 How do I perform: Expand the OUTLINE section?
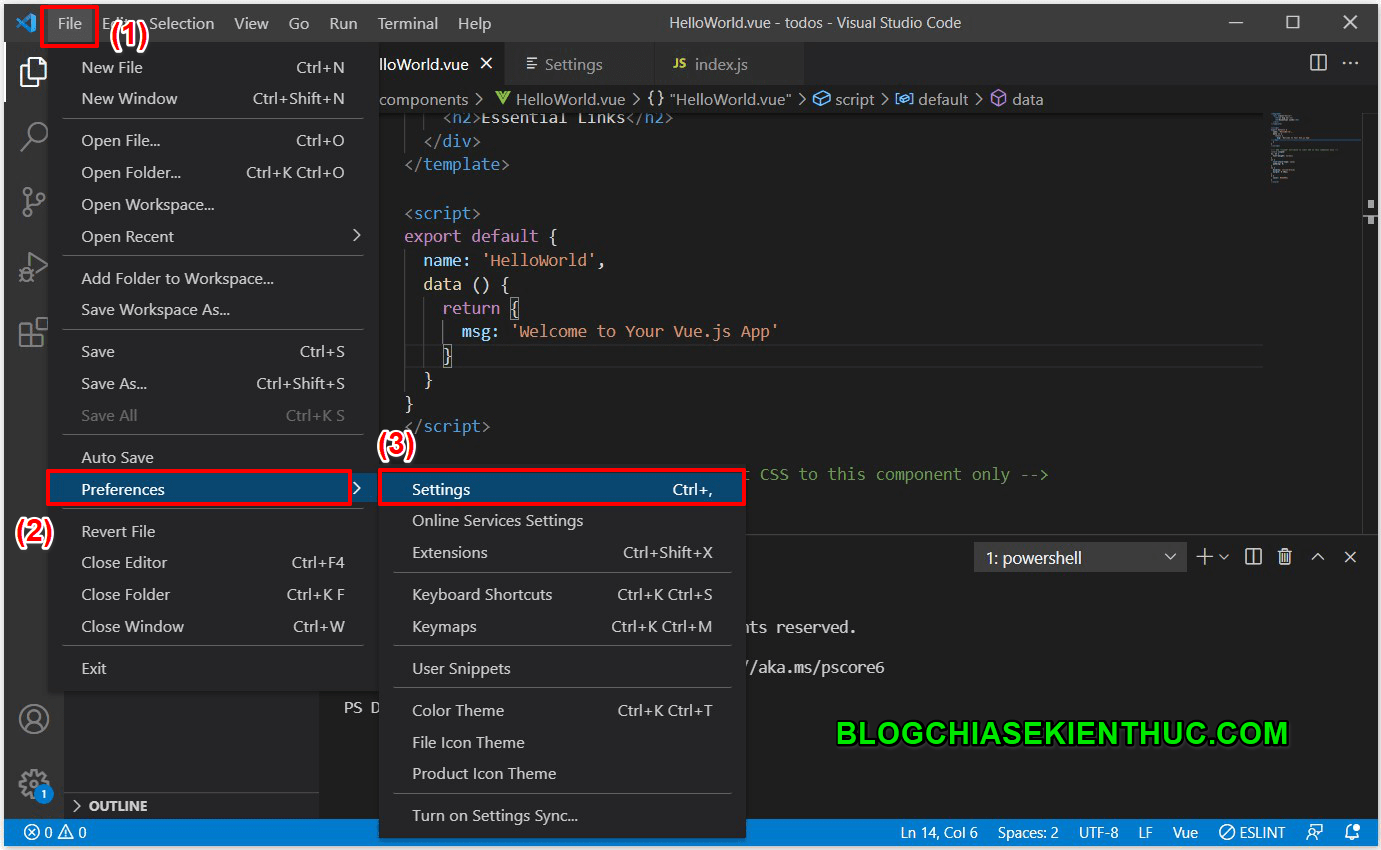(110, 805)
